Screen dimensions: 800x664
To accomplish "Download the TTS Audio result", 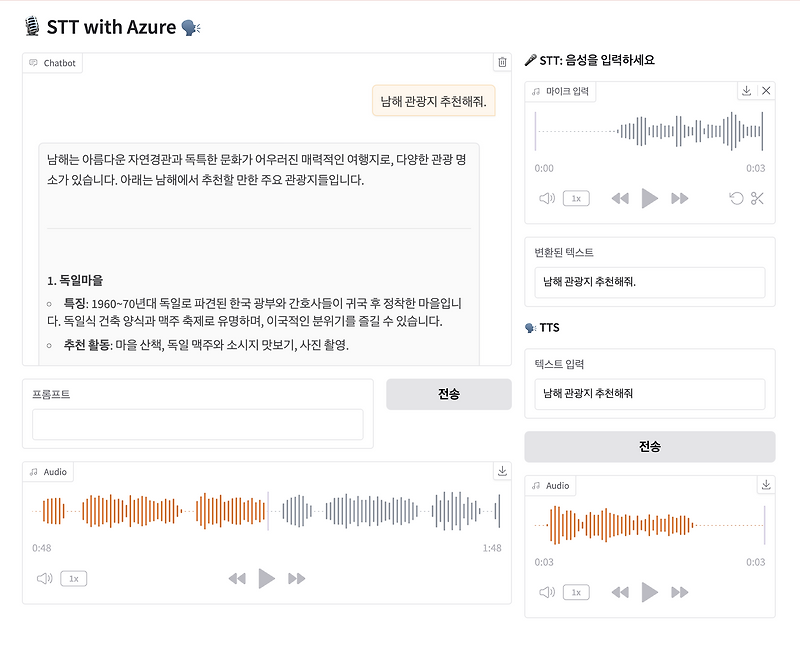I will (x=765, y=485).
